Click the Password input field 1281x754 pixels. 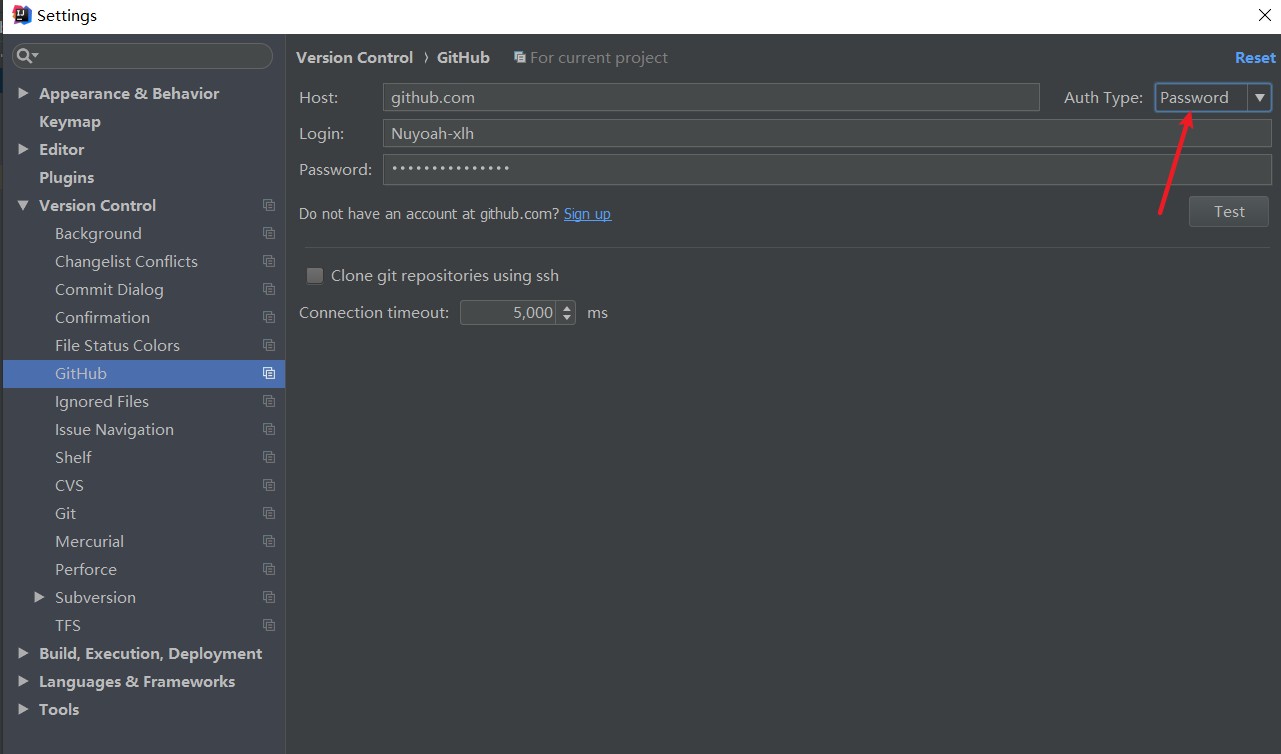click(x=827, y=169)
